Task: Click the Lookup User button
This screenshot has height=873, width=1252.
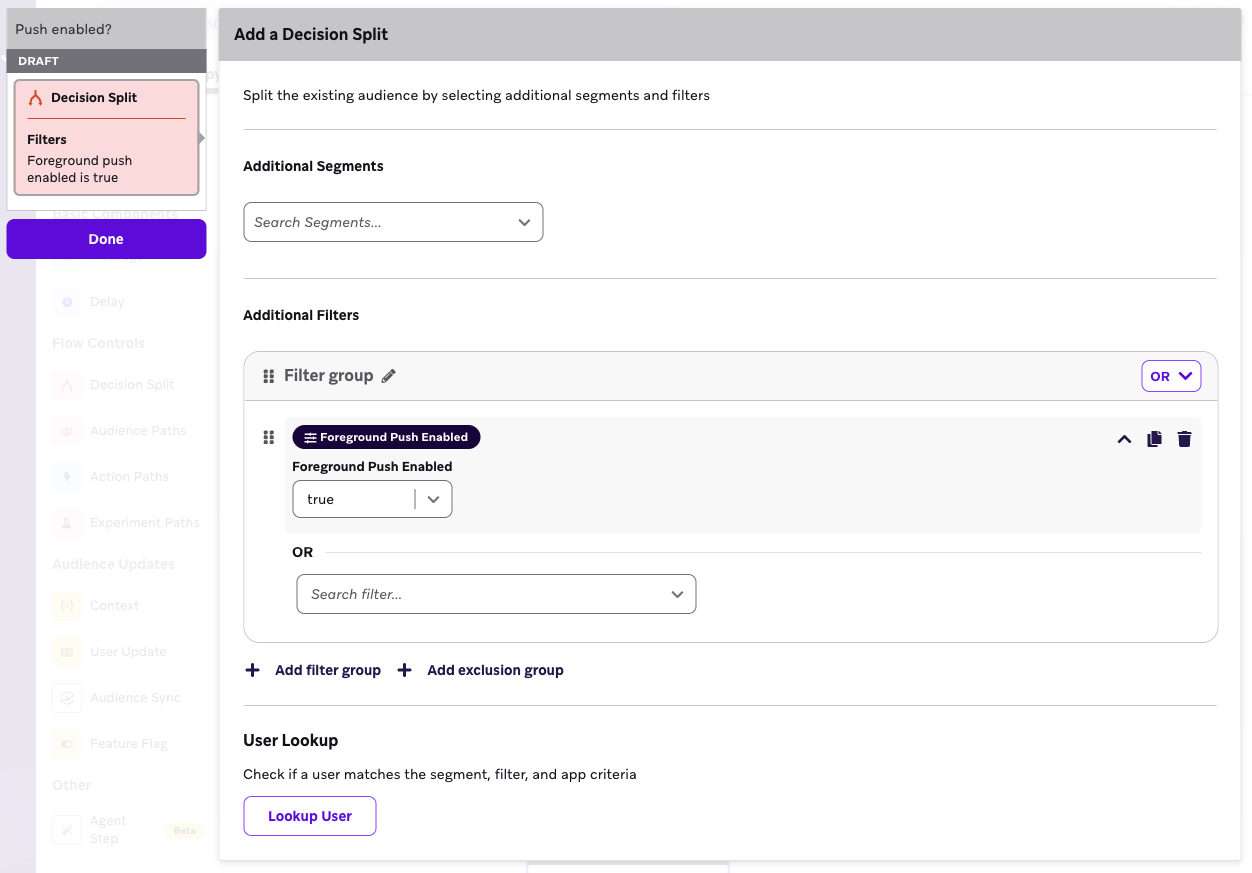Action: [310, 816]
